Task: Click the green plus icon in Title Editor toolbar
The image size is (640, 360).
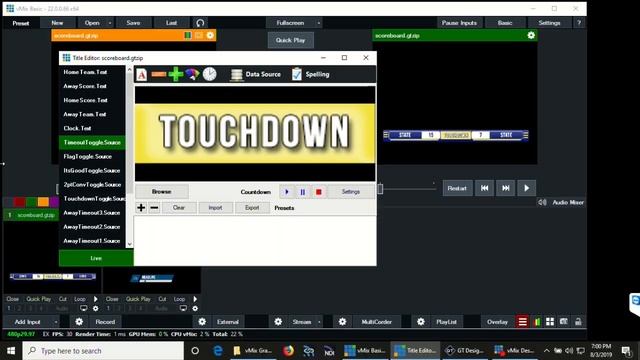Action: [176, 74]
